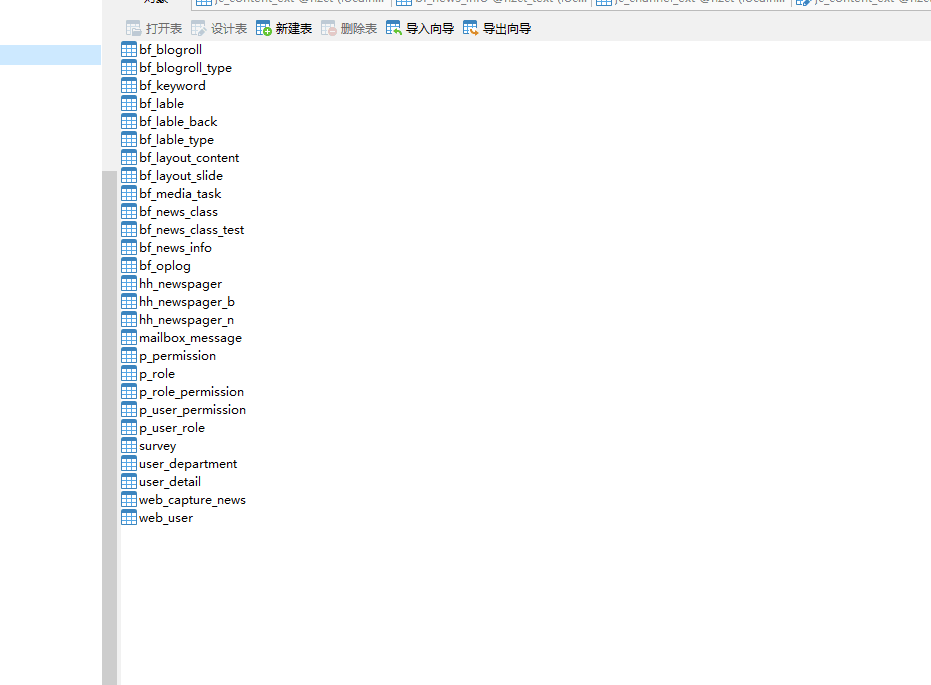Select the hh_newspager table icon
Screen dimensions: 931x685
[x=129, y=283]
